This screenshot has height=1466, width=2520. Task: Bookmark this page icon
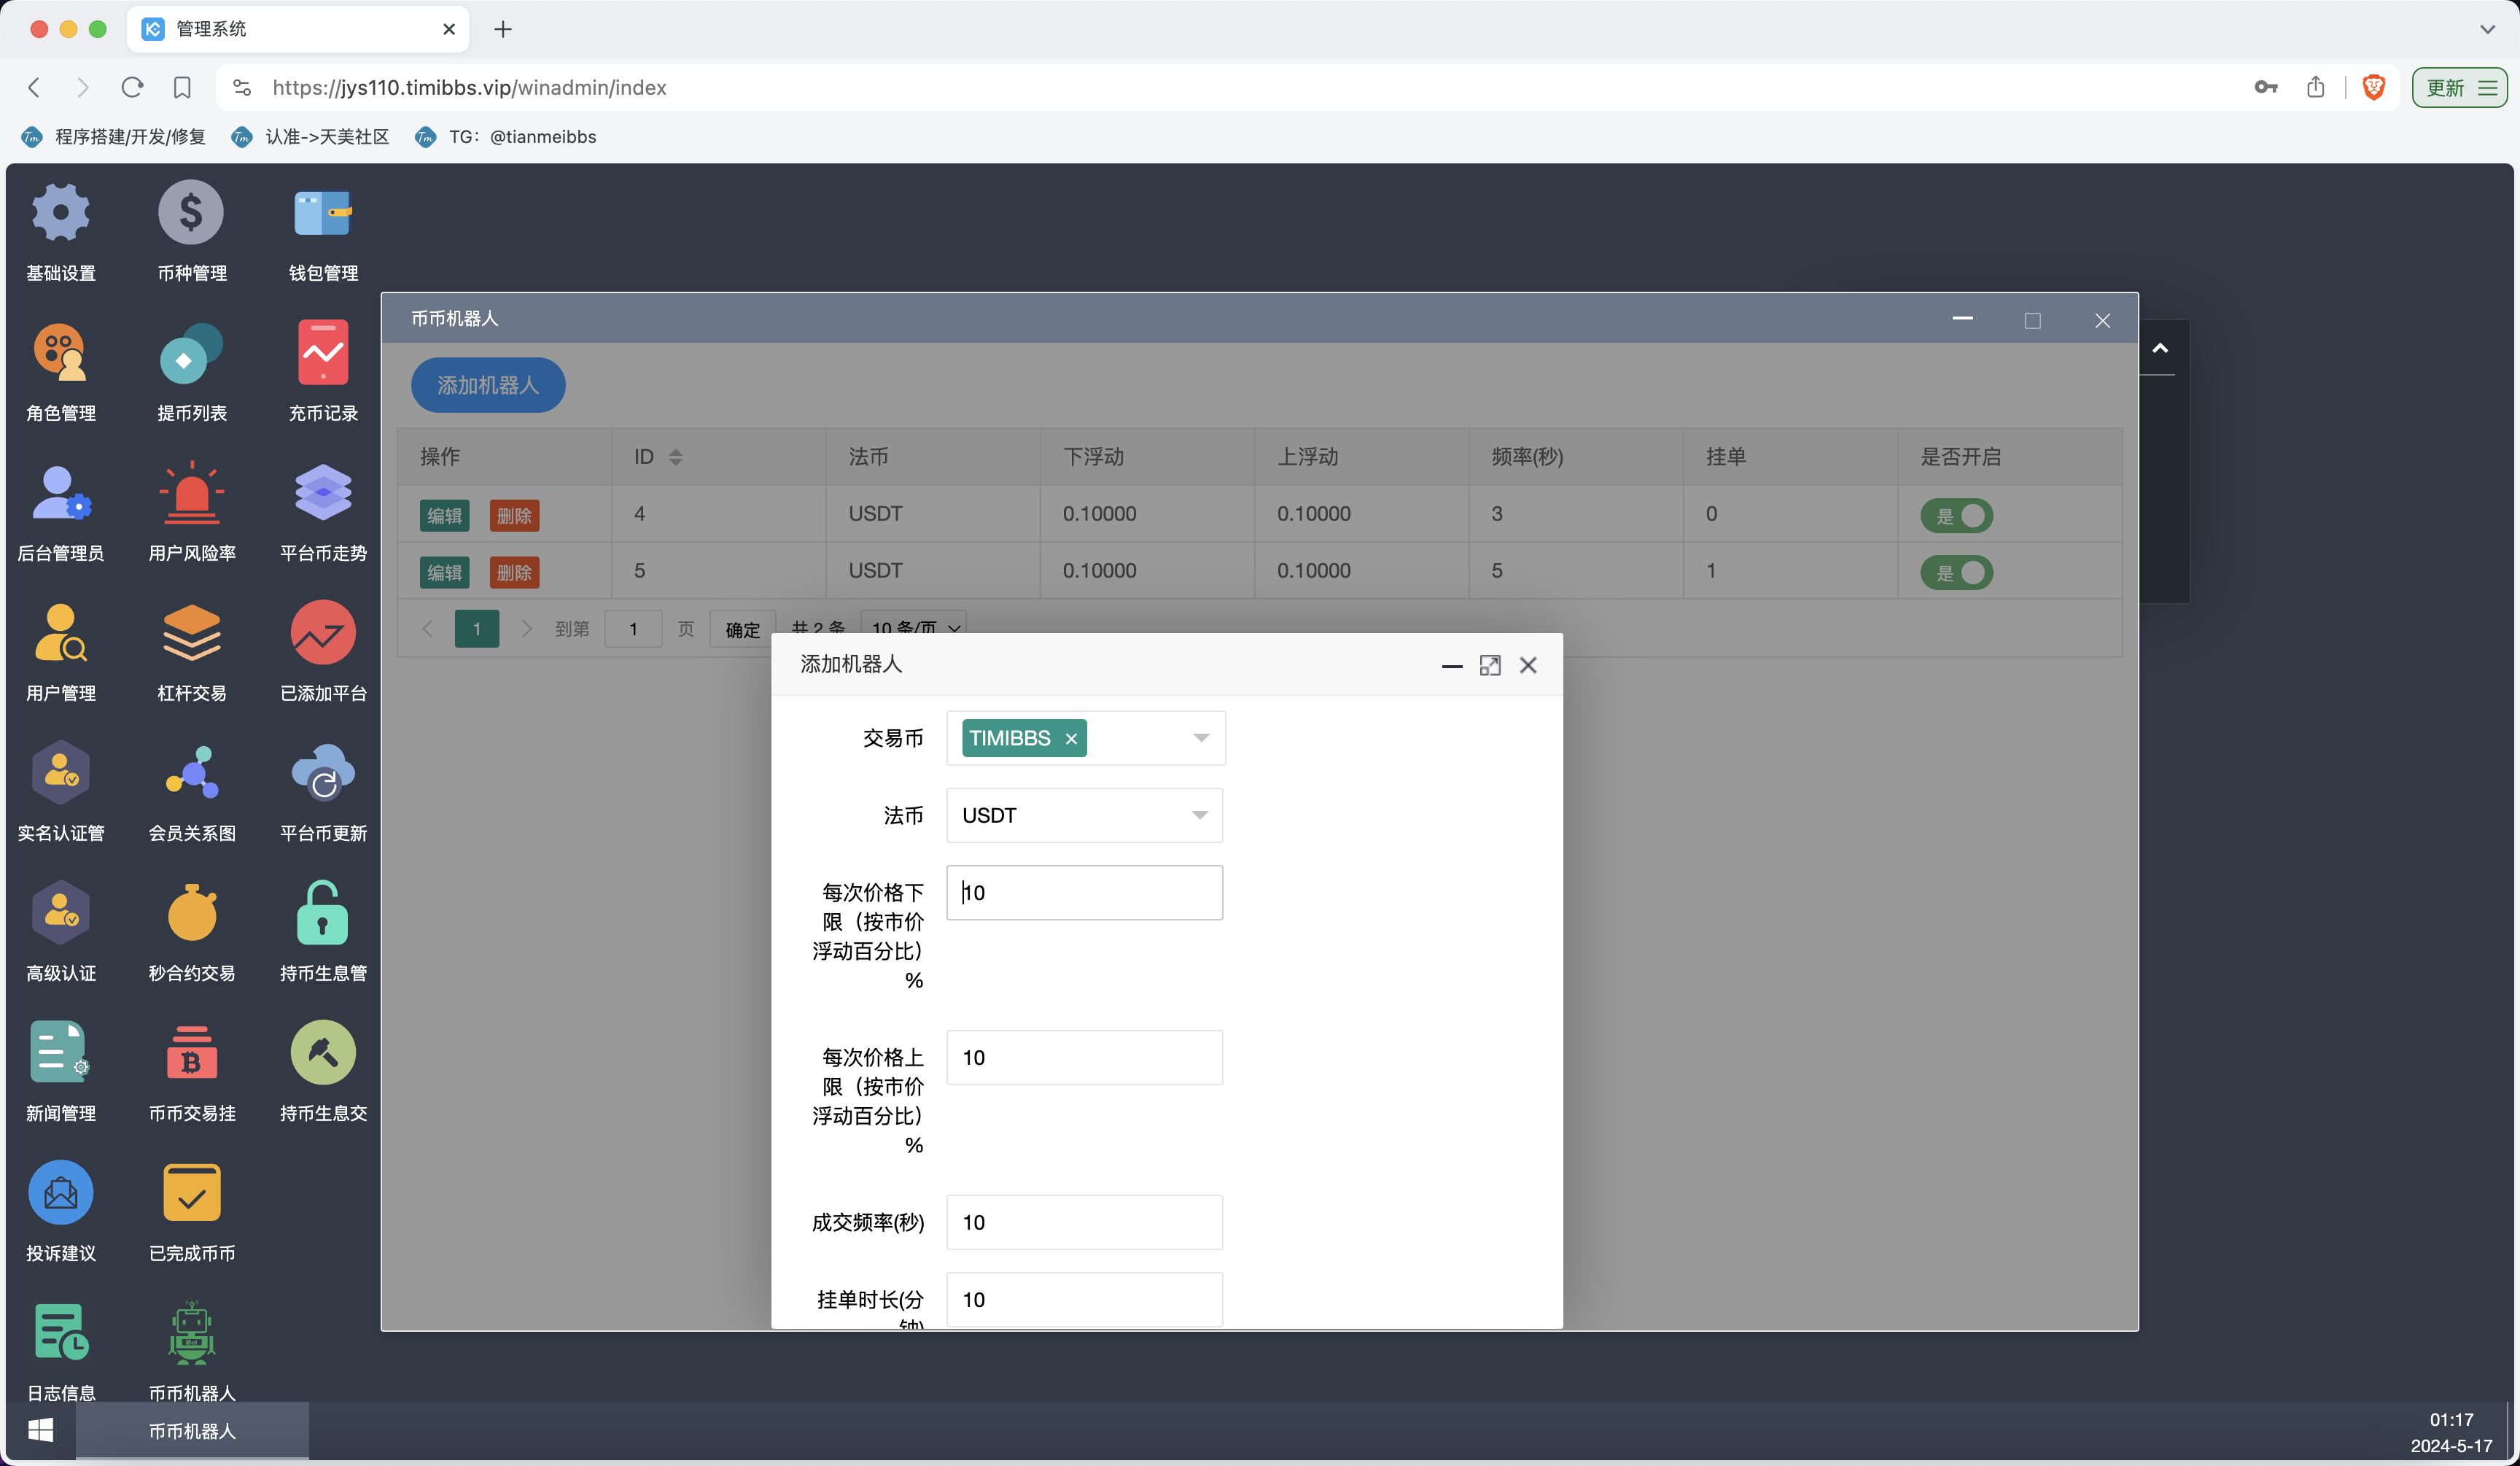pos(182,87)
